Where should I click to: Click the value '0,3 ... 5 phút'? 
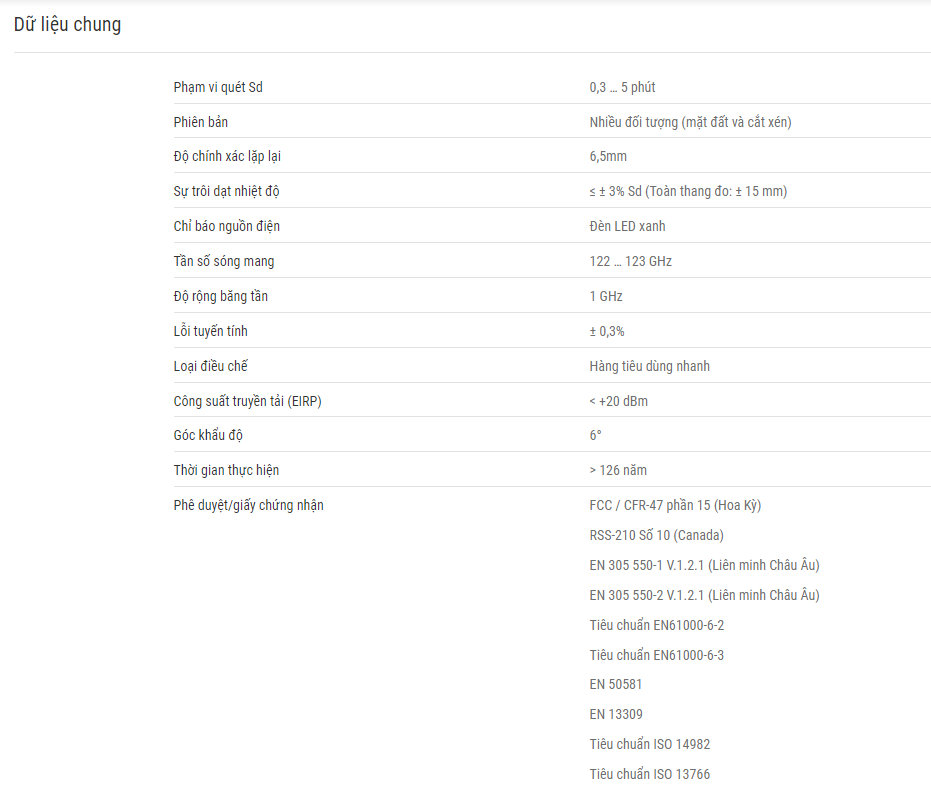point(622,87)
